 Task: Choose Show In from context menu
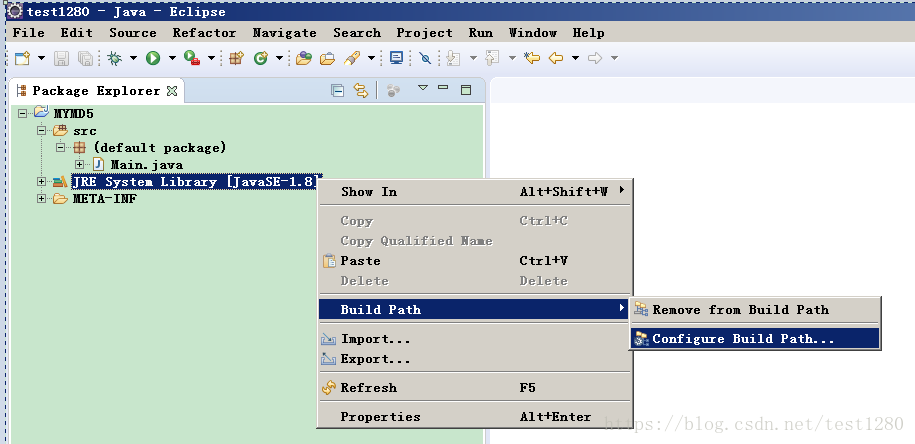[475, 191]
